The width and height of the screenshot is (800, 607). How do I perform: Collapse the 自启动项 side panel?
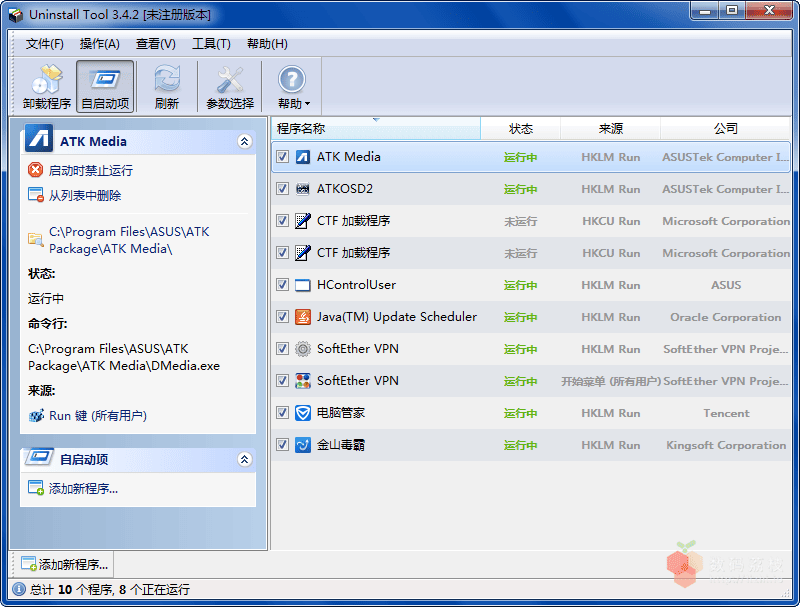click(244, 460)
